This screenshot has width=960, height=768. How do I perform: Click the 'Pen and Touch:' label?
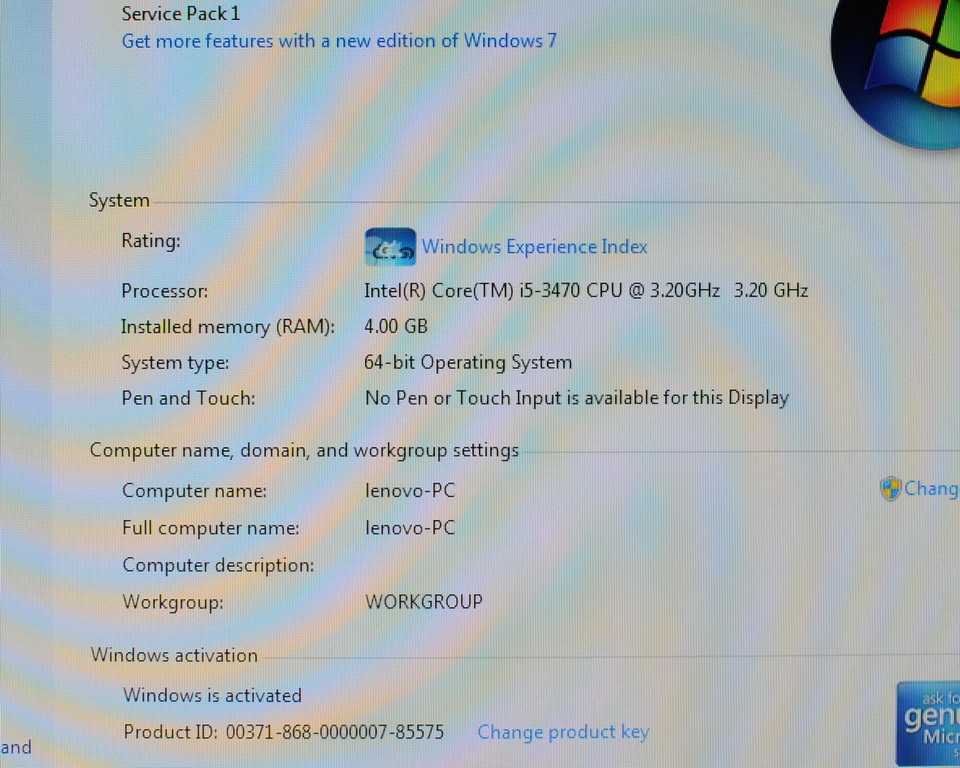point(189,398)
